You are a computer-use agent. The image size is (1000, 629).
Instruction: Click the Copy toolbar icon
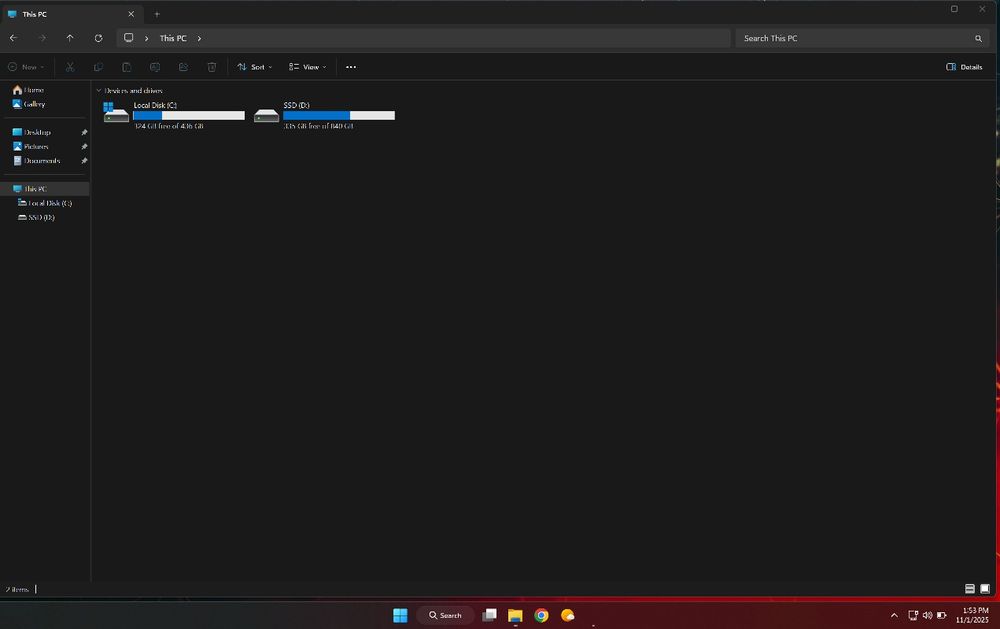[98, 67]
